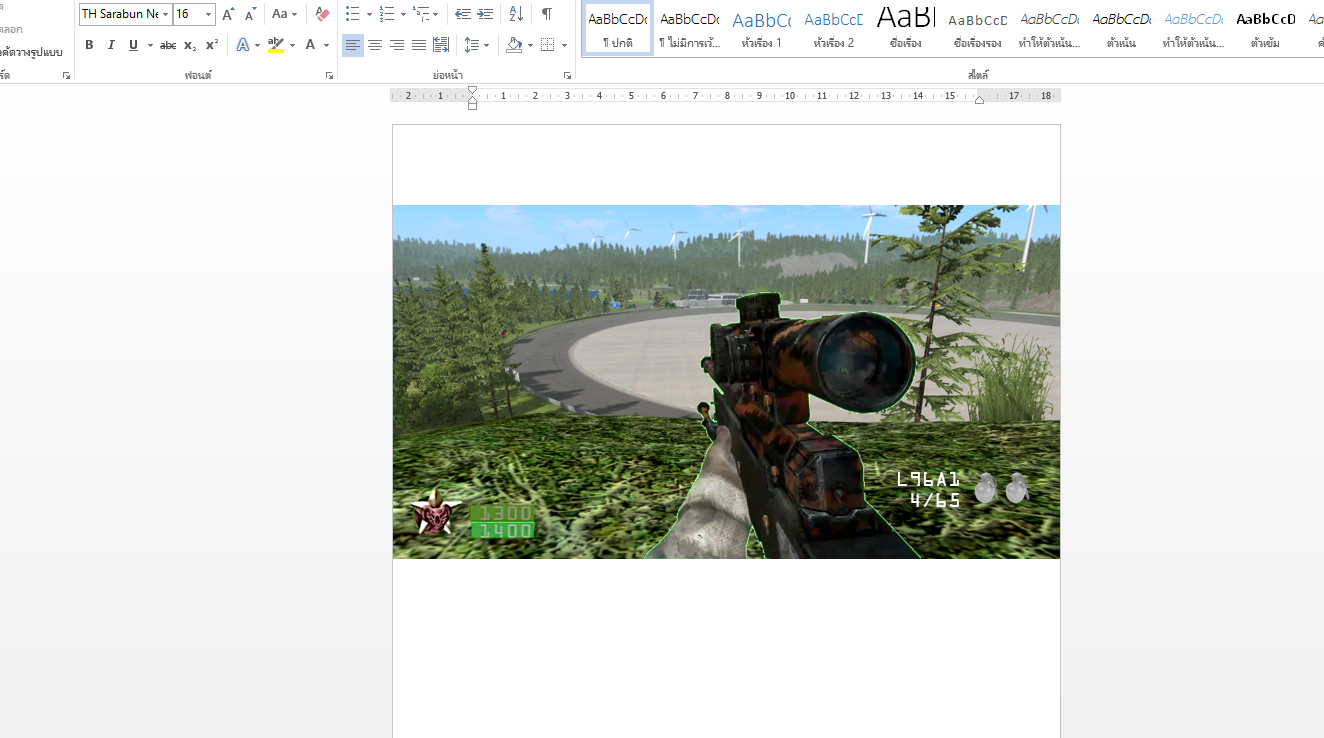This screenshot has height=738, width=1324.
Task: Apply yellow text highlight color
Action: coord(276,45)
